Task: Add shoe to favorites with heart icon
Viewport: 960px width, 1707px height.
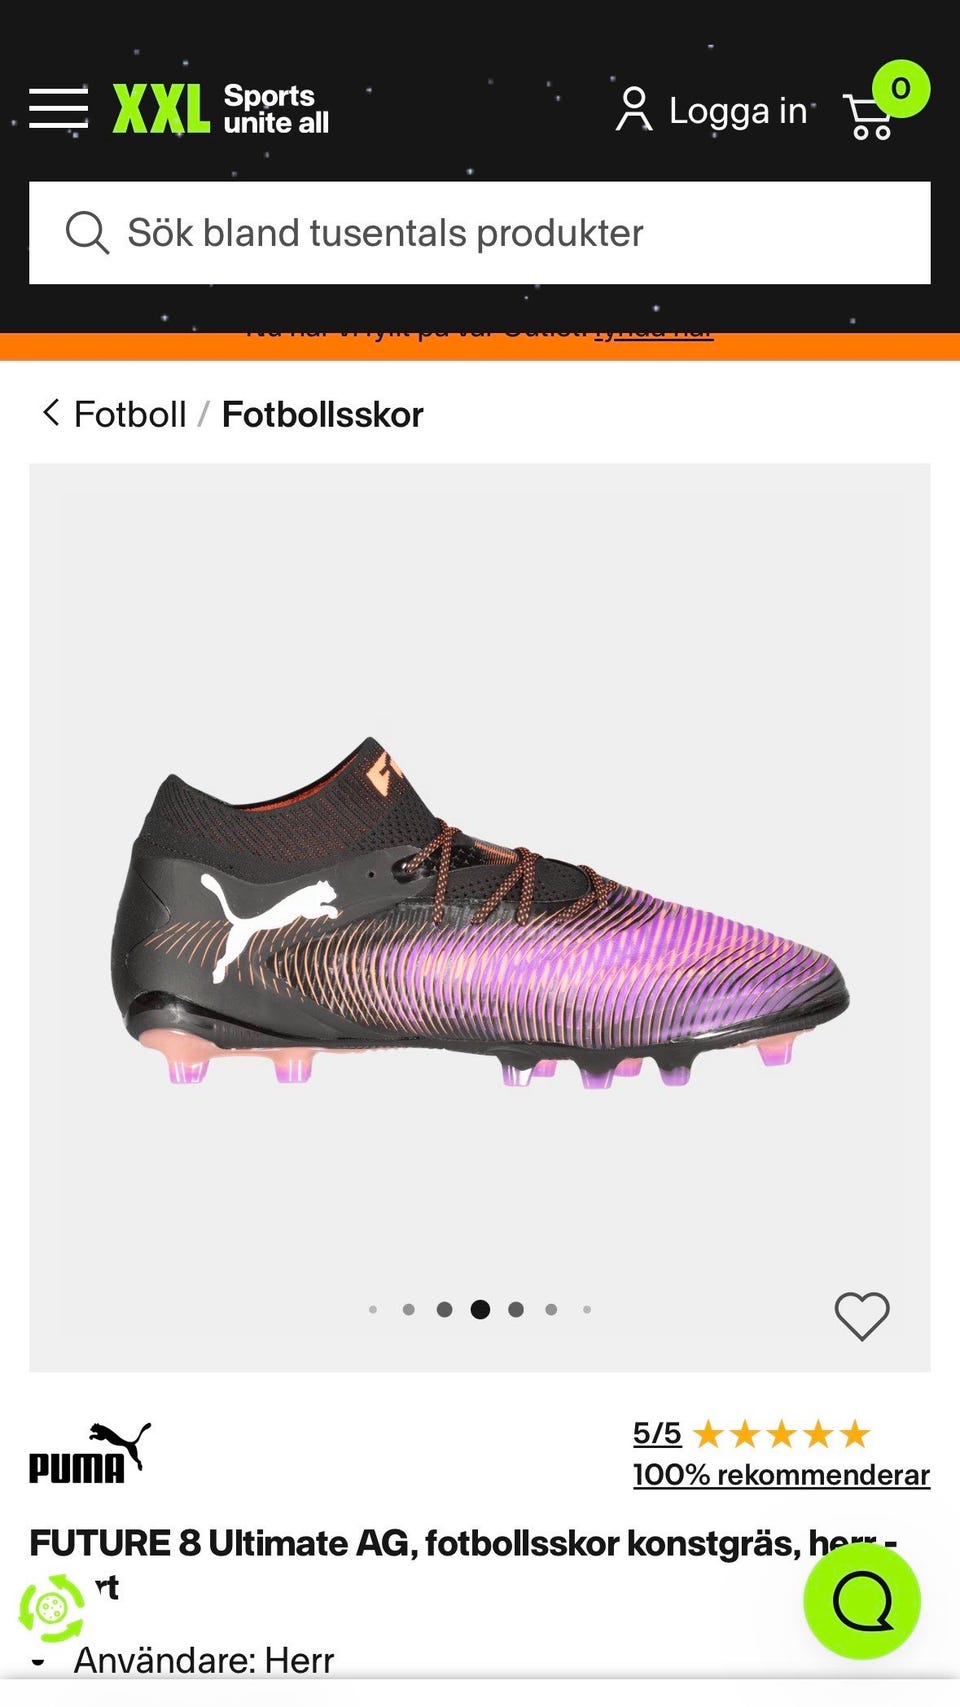Action: 861,1315
